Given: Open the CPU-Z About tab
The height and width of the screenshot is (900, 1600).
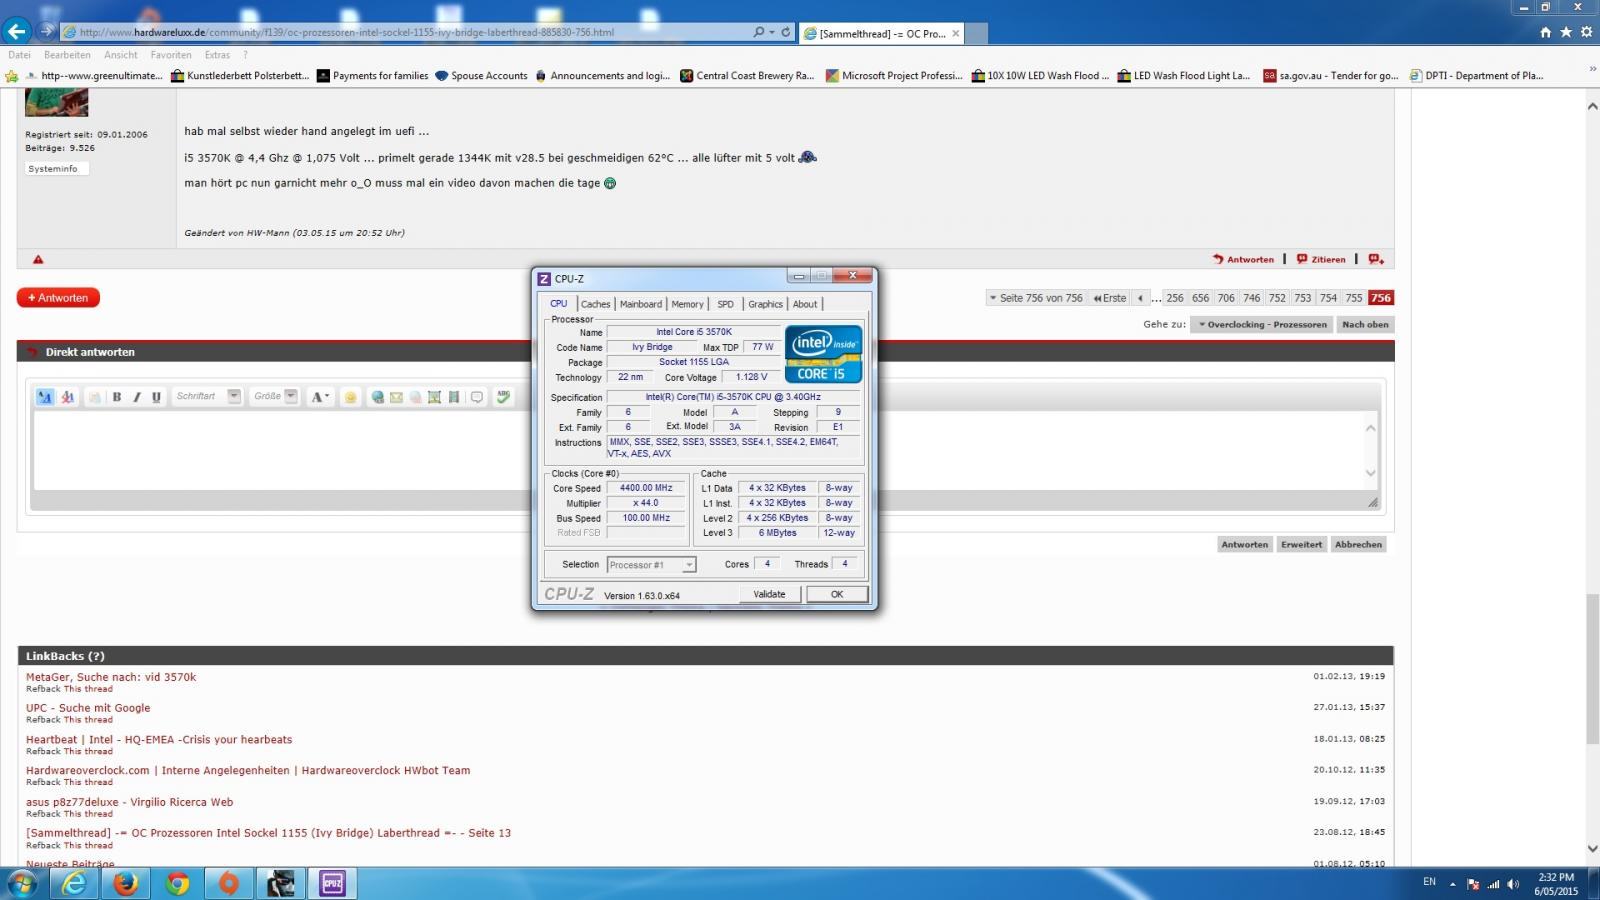Looking at the screenshot, I should pos(805,304).
